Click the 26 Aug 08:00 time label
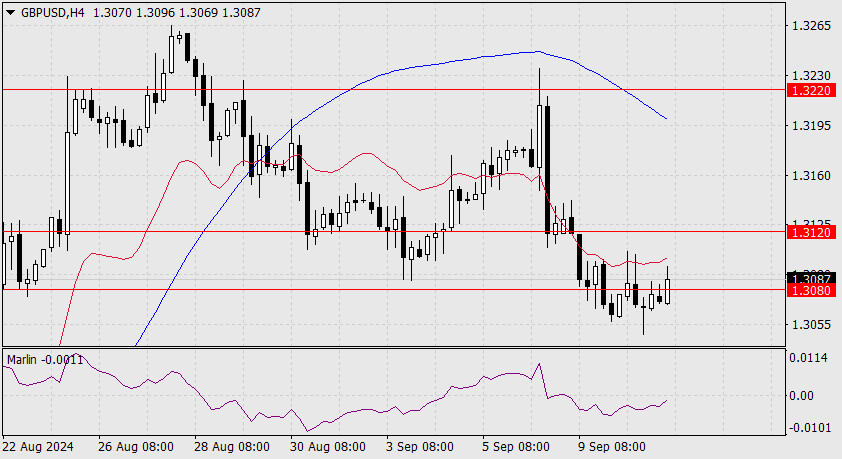The width and height of the screenshot is (842, 459). click(x=136, y=447)
